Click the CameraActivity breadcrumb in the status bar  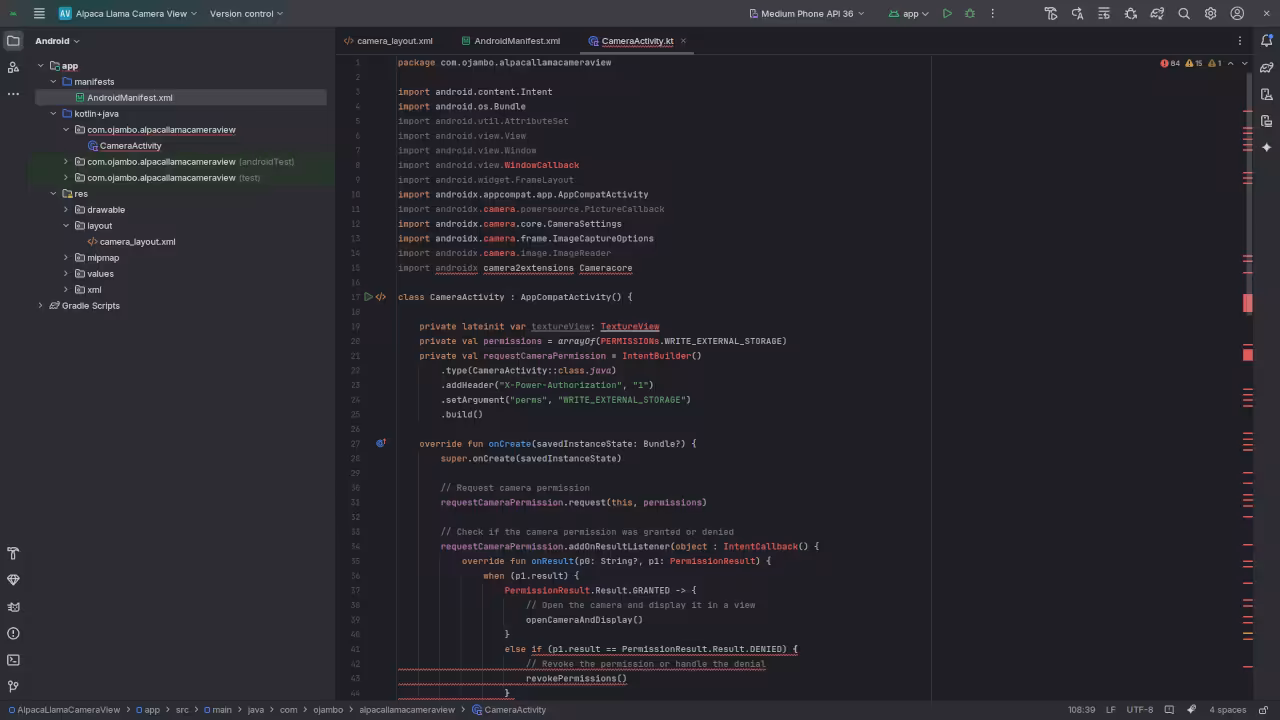pos(515,710)
